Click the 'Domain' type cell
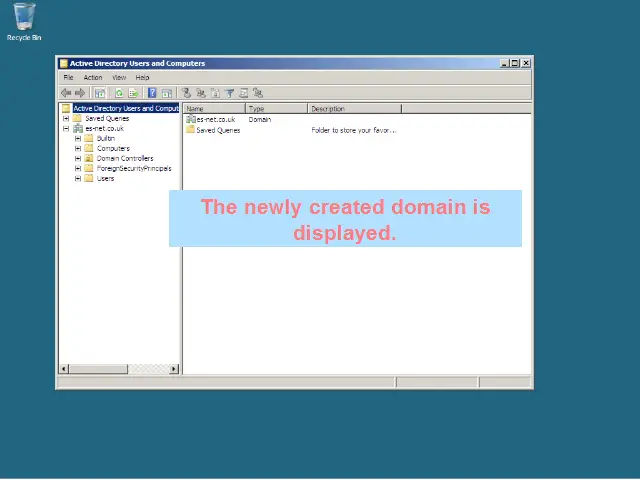Screen dimensions: 640x480 (x=260, y=119)
